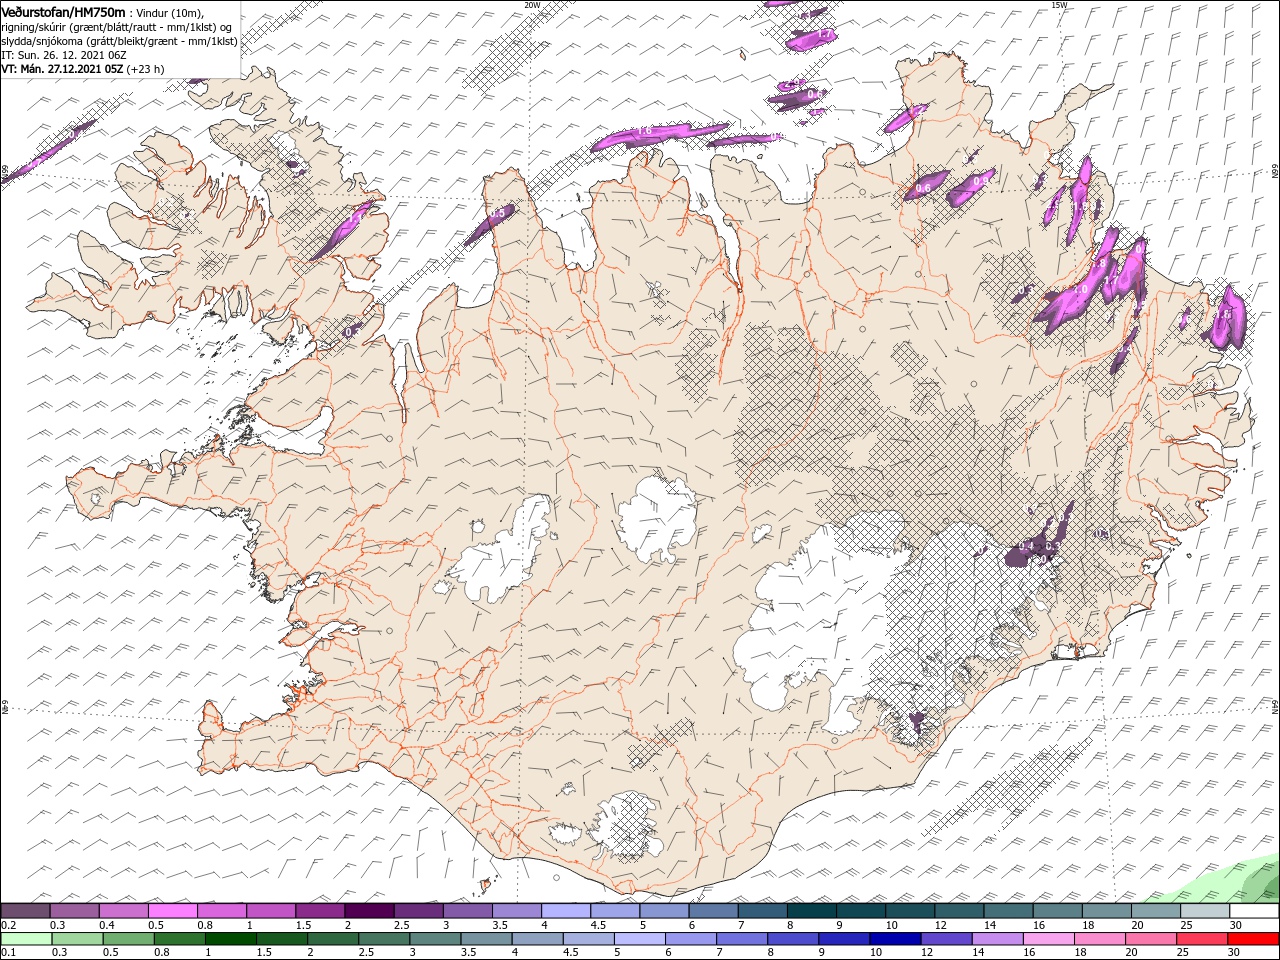Click the bright red swatch in the lower legend row

1254,939
